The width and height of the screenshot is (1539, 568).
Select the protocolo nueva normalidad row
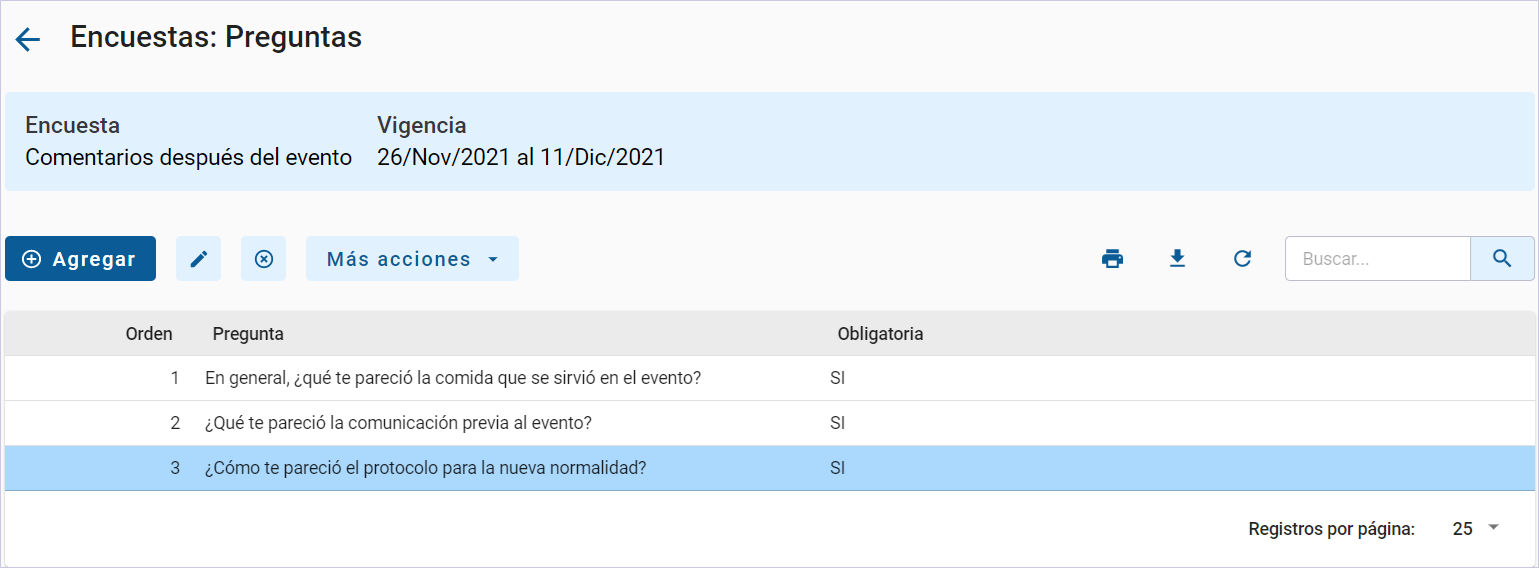[x=425, y=468]
